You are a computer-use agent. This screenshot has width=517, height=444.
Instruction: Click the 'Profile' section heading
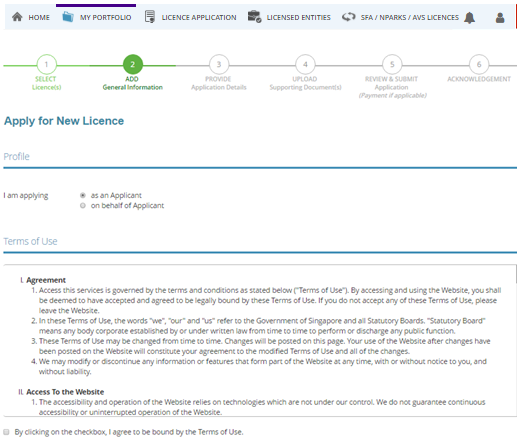(16, 156)
